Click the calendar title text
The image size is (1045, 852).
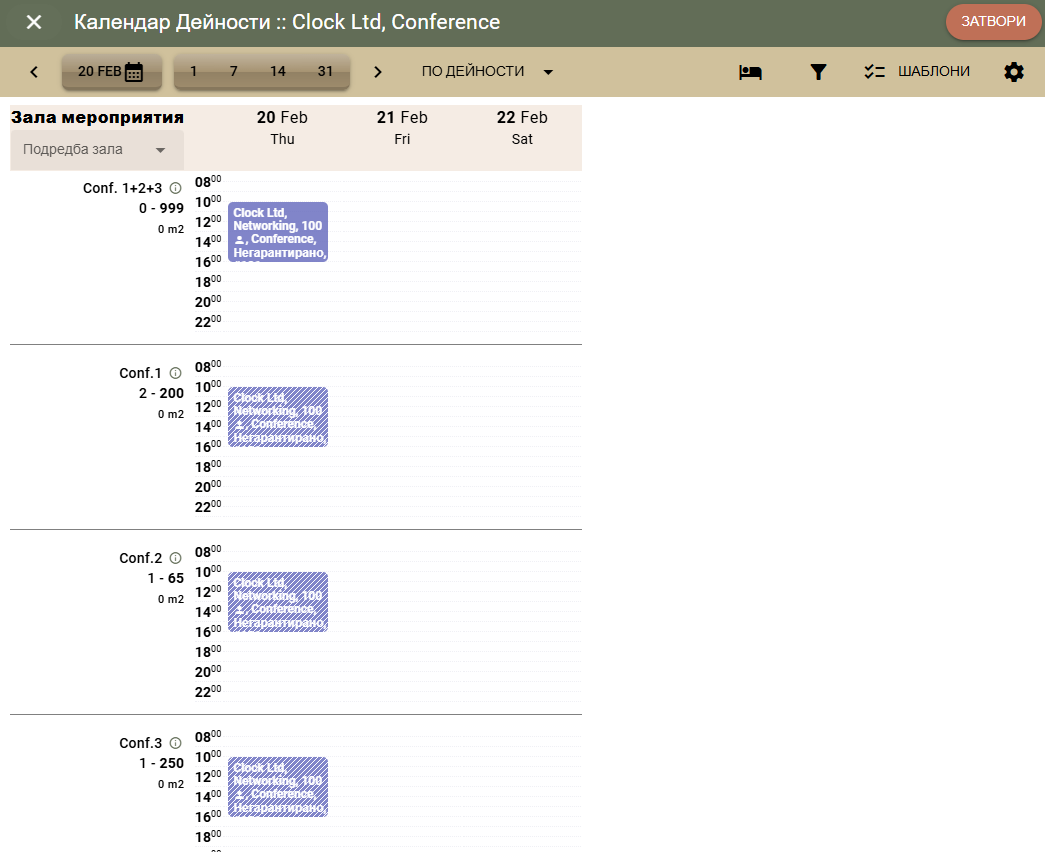[x=287, y=22]
